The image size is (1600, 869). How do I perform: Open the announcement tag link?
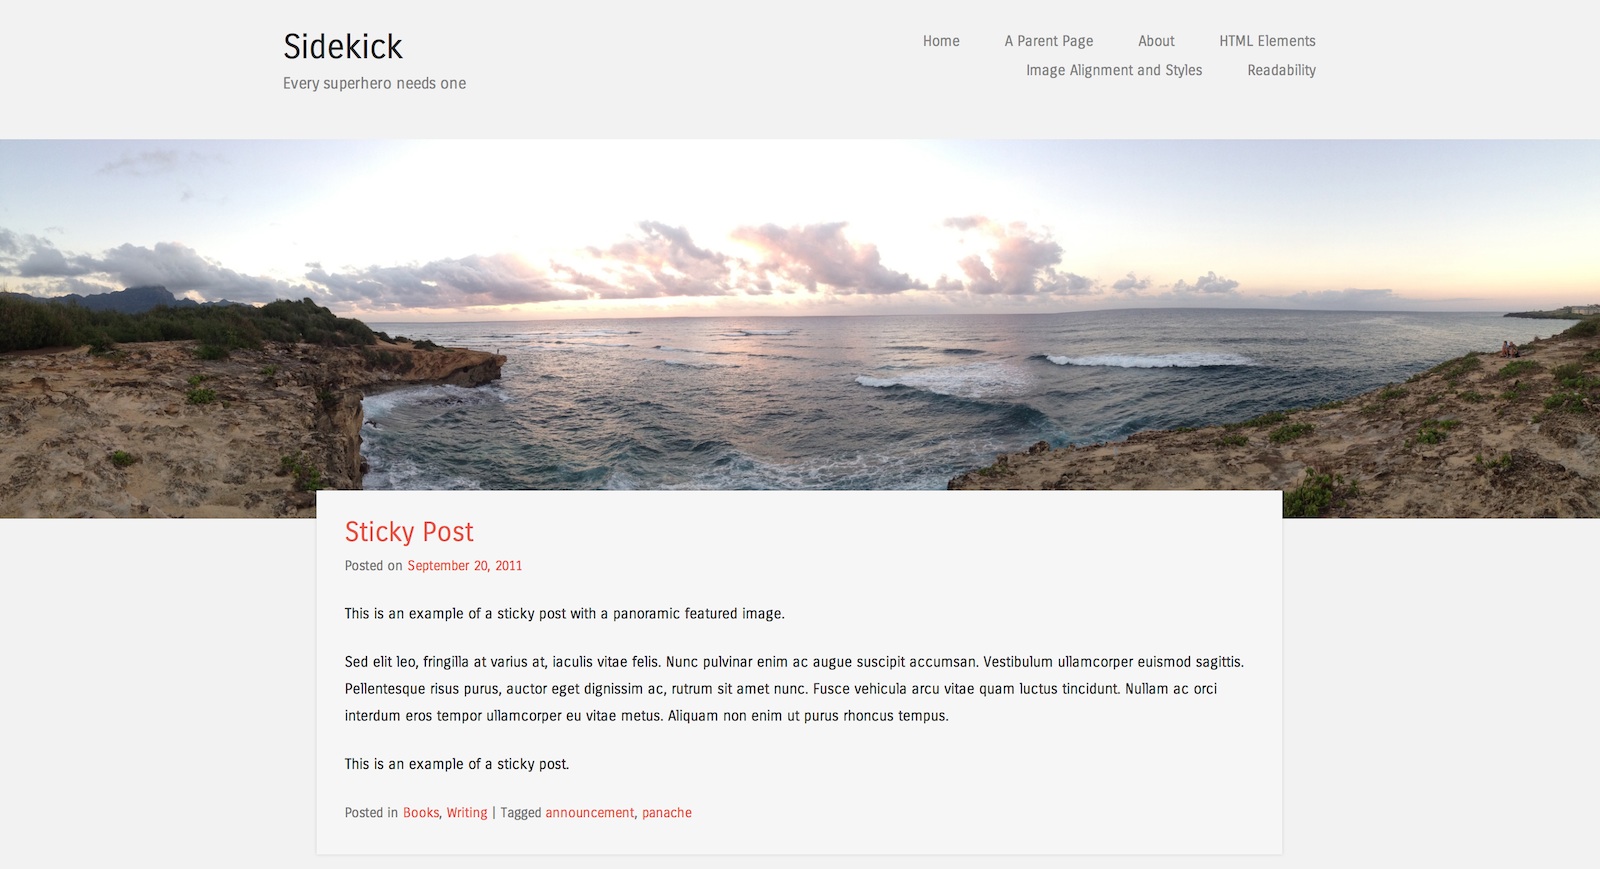[590, 813]
